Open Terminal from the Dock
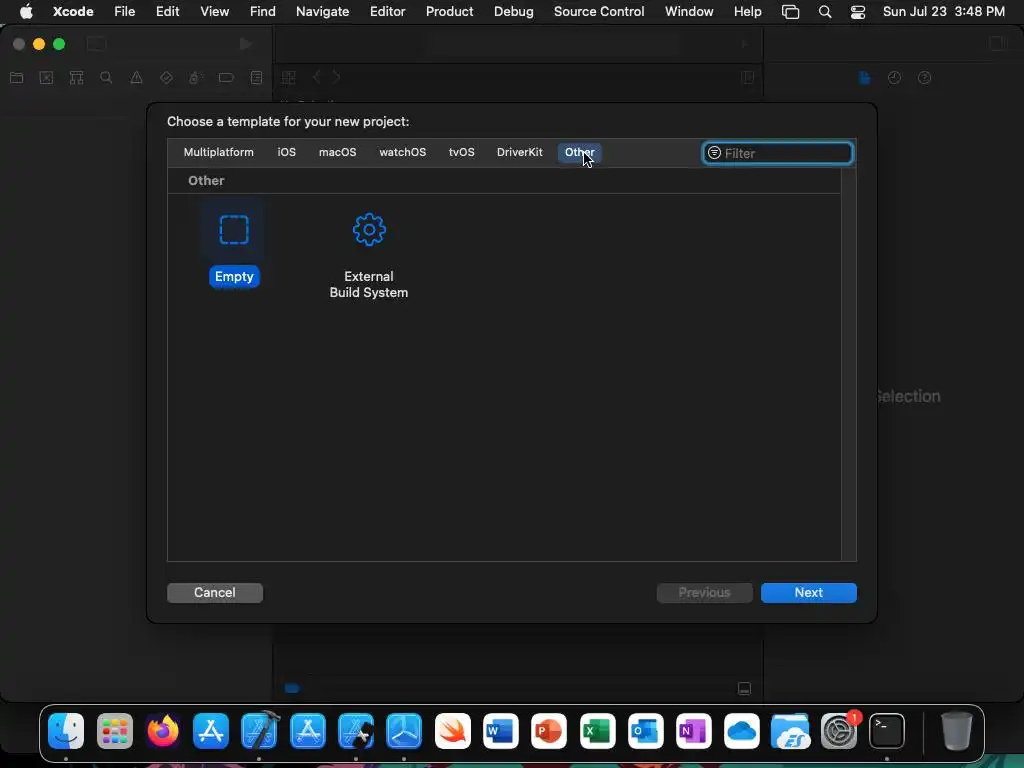Image resolution: width=1024 pixels, height=768 pixels. pyautogui.click(x=887, y=731)
